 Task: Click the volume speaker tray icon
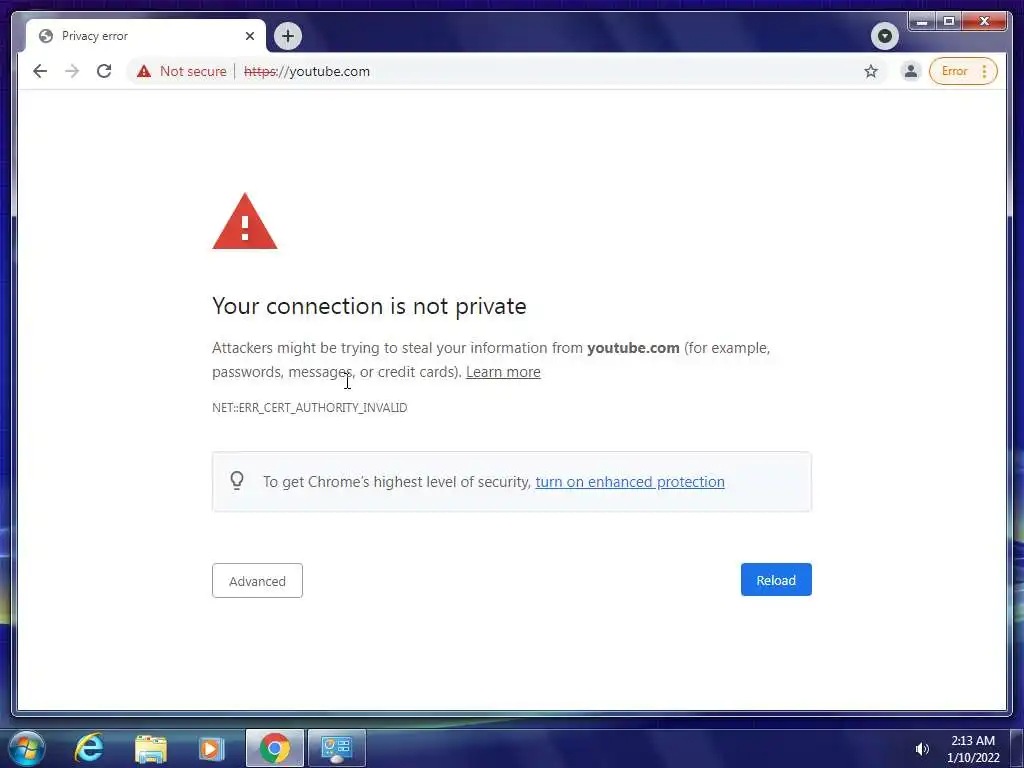tap(921, 749)
